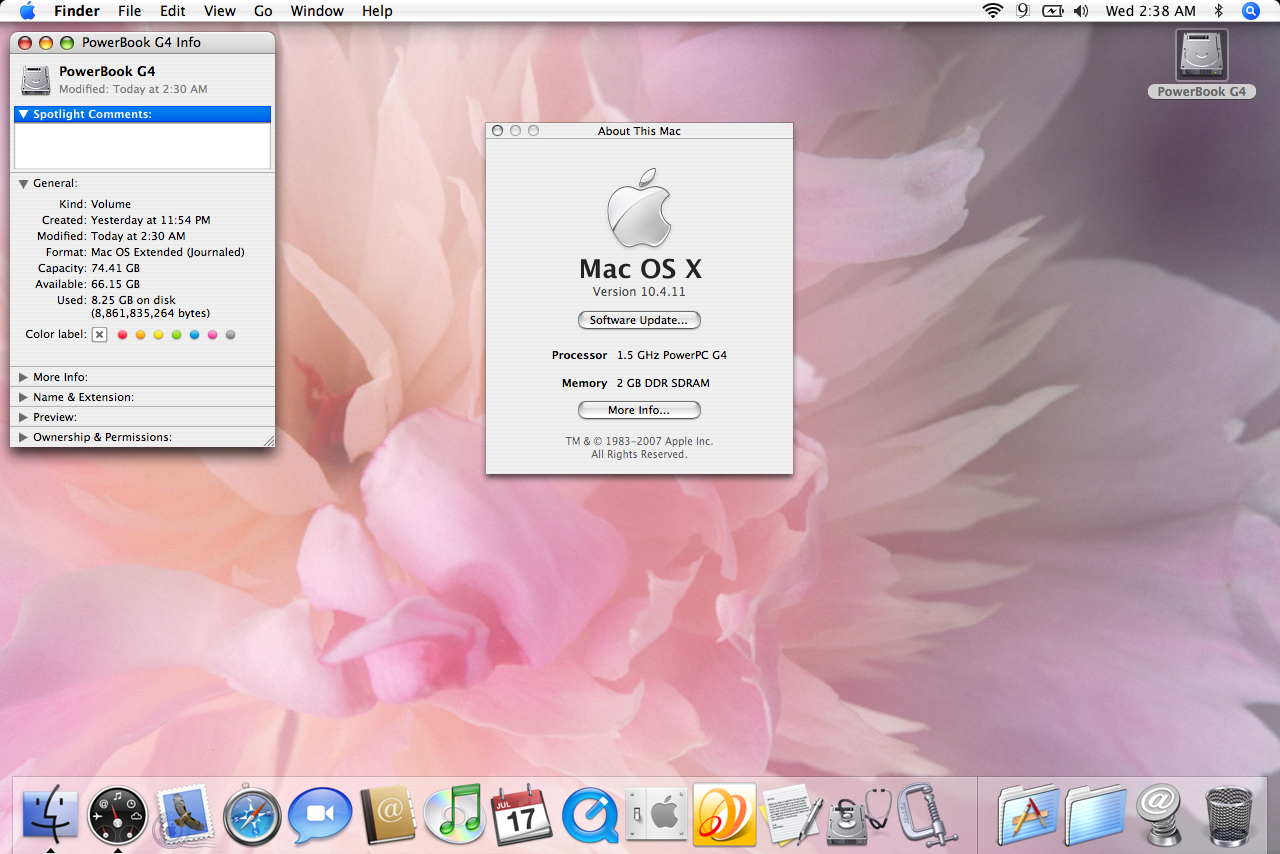1280x854 pixels.
Task: Open Address Book in the Dock
Action: (x=387, y=815)
